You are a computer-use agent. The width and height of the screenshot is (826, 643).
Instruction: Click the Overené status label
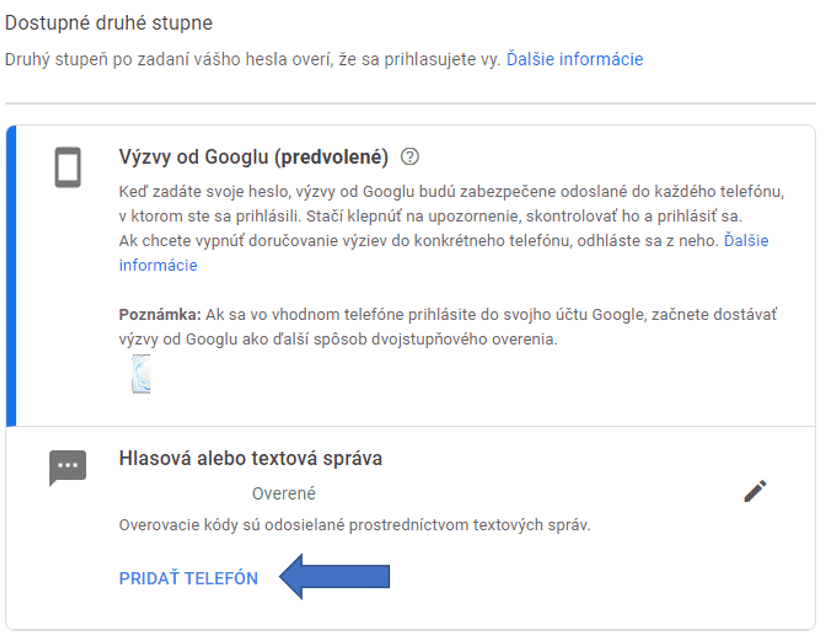(284, 494)
